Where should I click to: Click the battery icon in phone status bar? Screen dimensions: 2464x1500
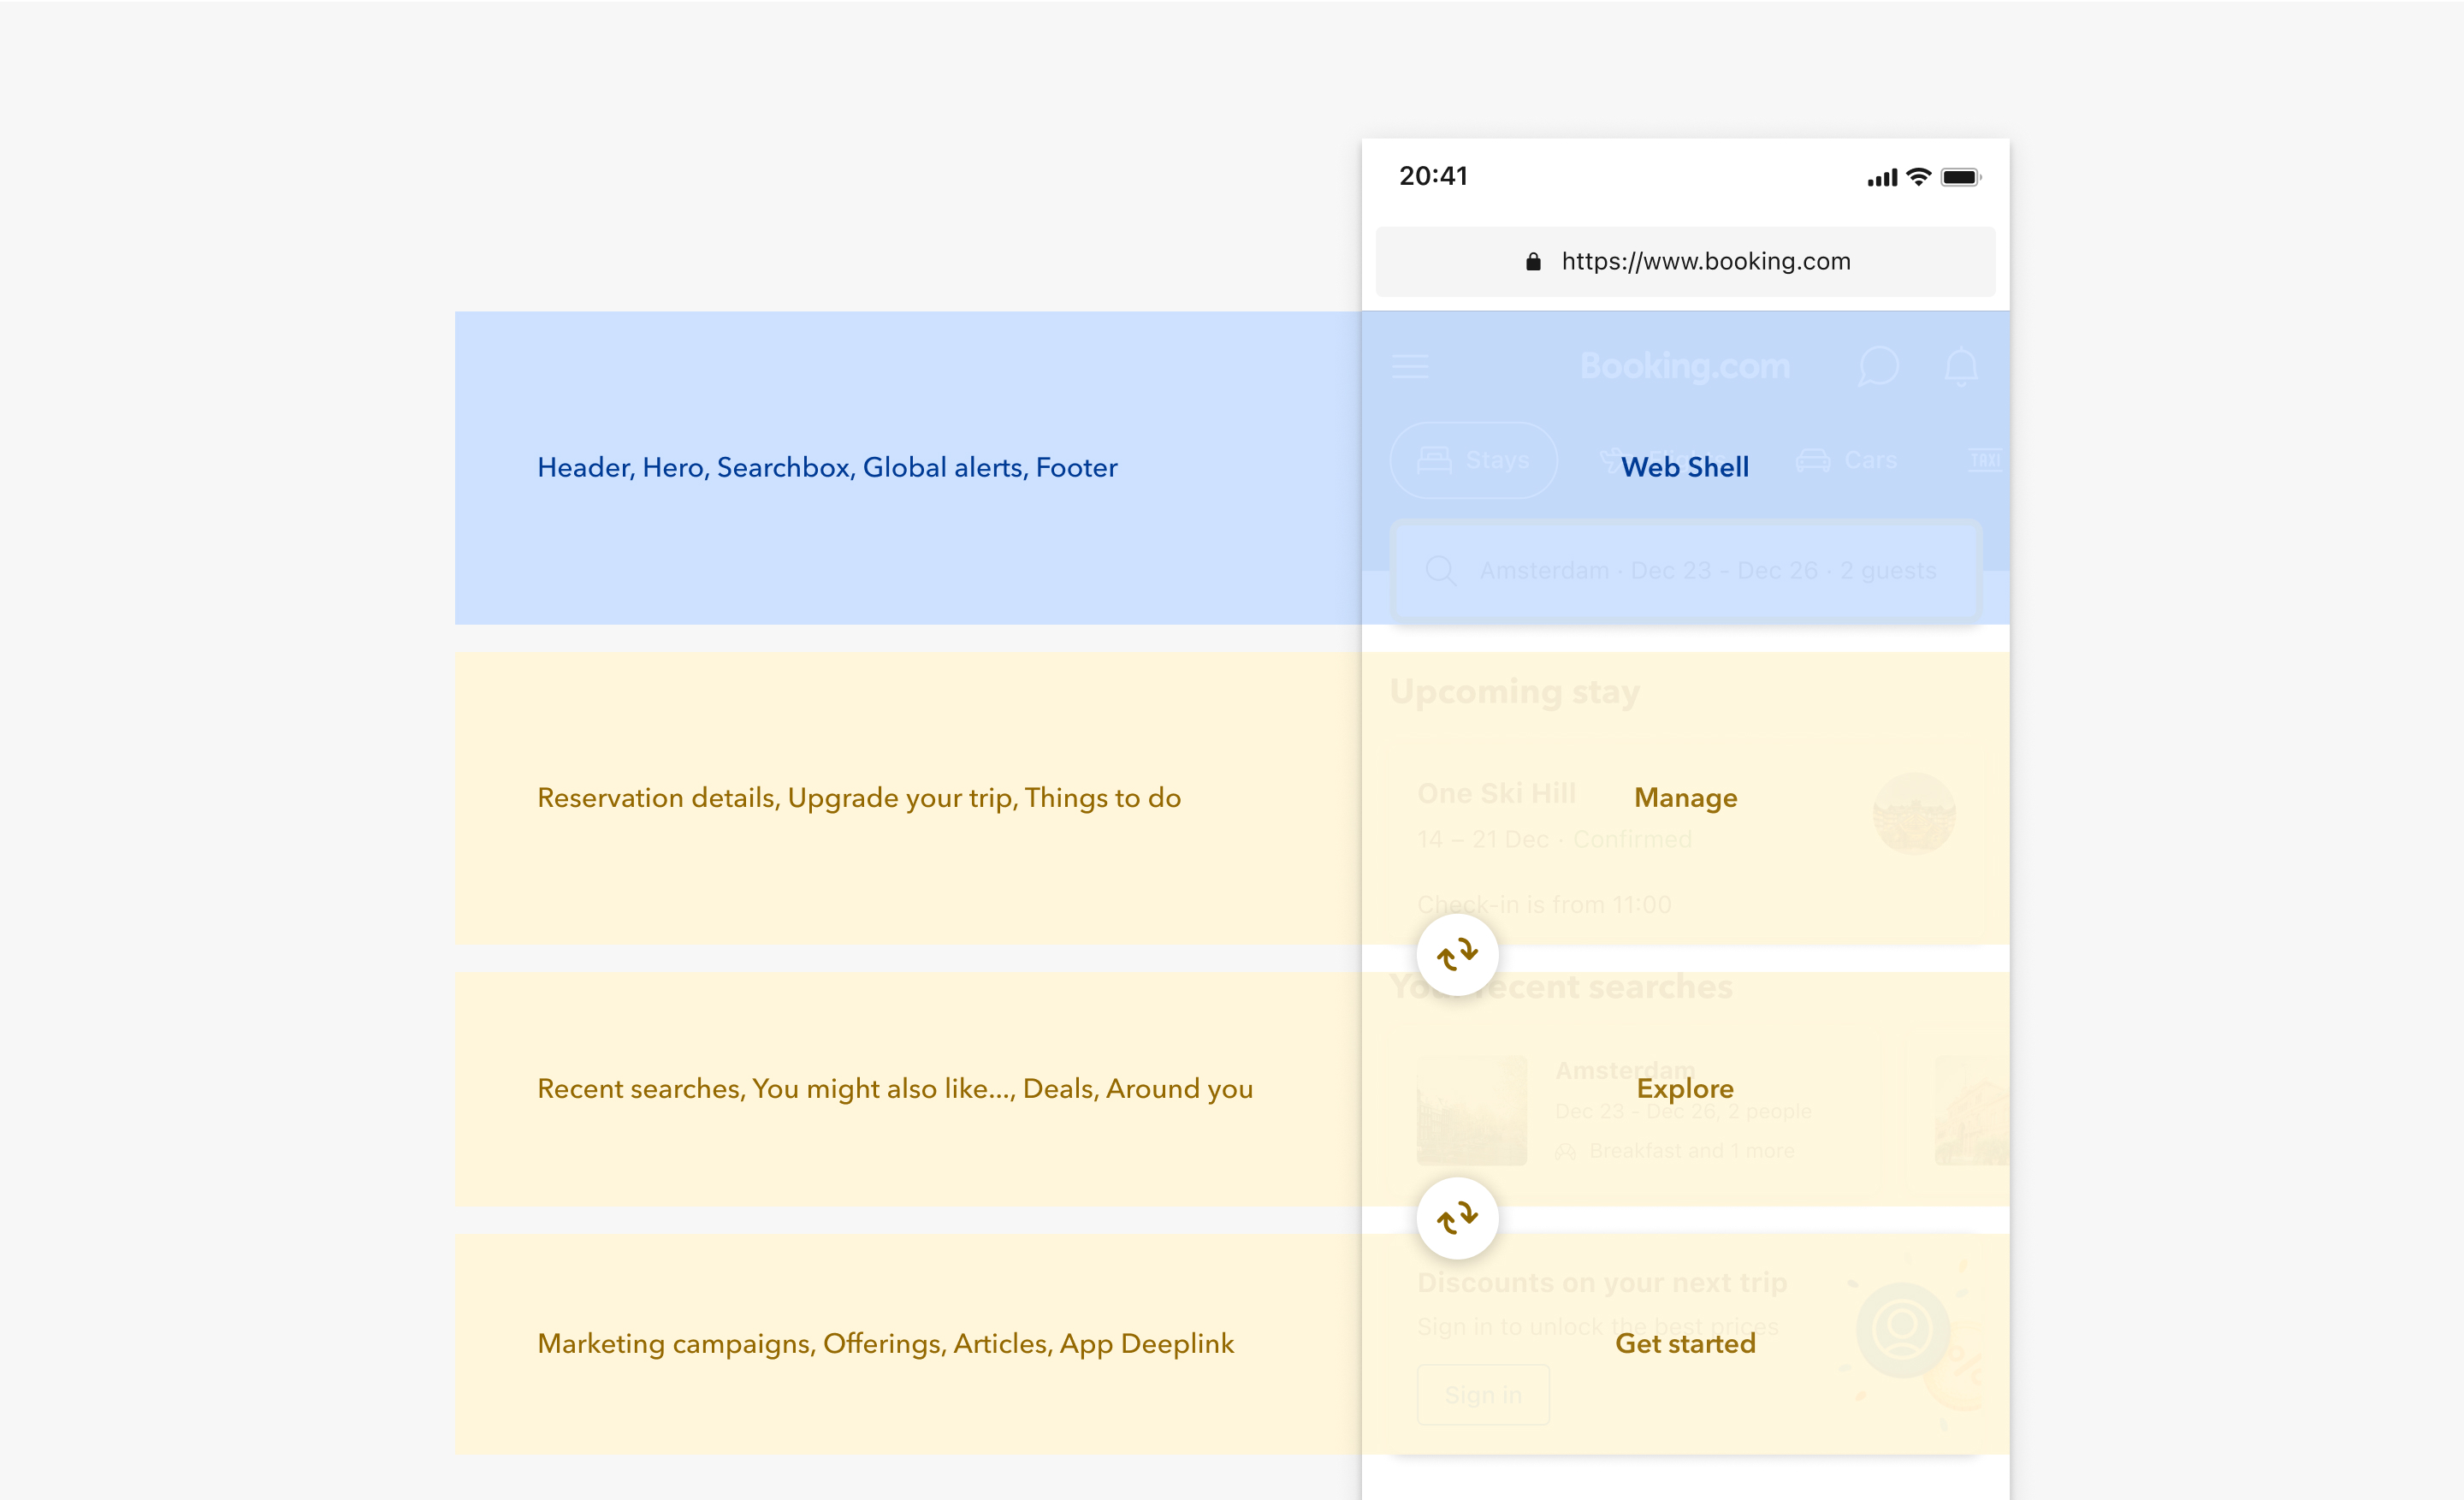(1961, 177)
